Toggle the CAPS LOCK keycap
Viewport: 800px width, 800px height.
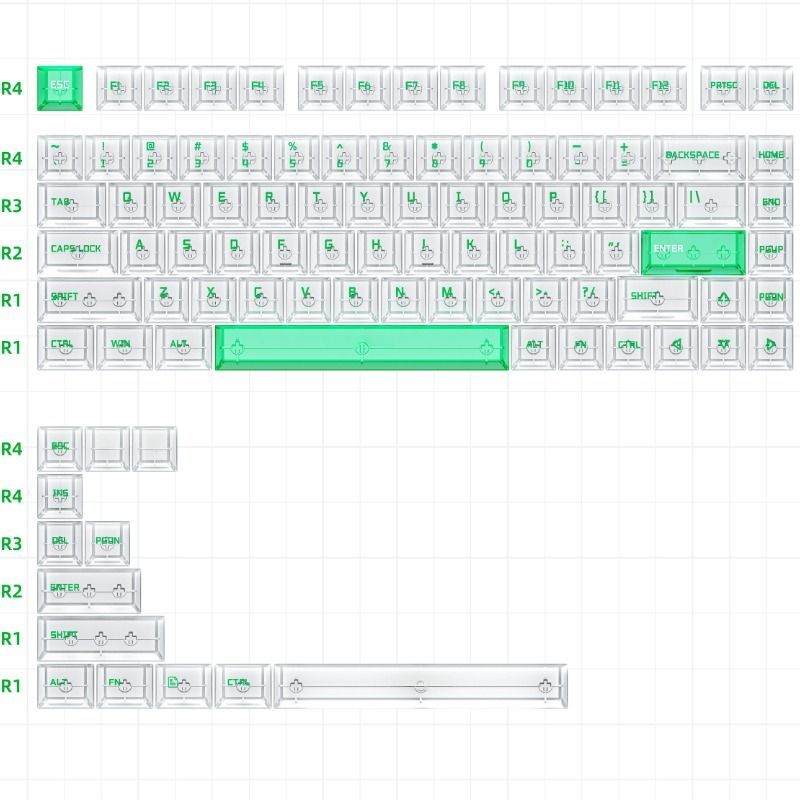click(76, 252)
